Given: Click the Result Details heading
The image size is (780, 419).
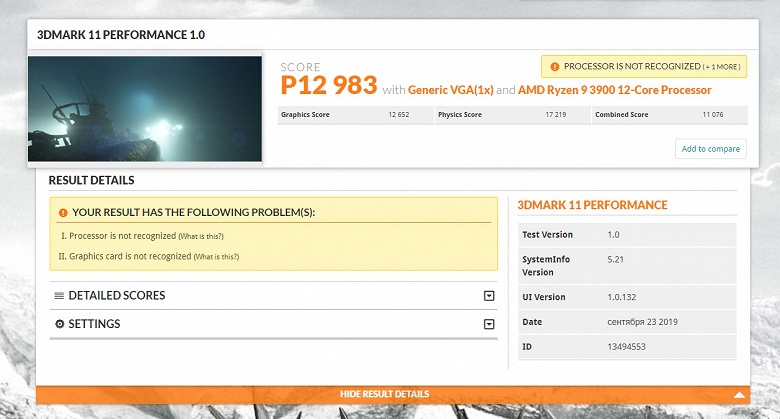Looking at the screenshot, I should pos(92,180).
